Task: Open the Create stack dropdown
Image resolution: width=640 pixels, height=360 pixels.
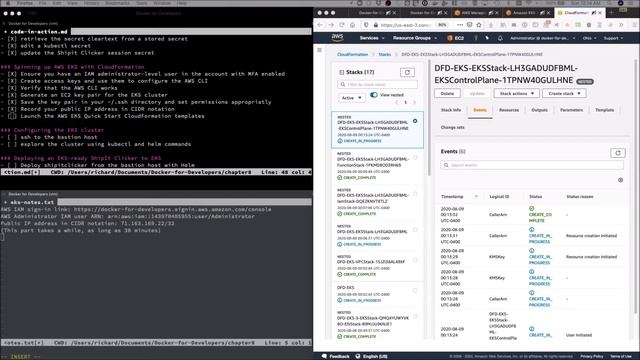Action: click(x=564, y=93)
